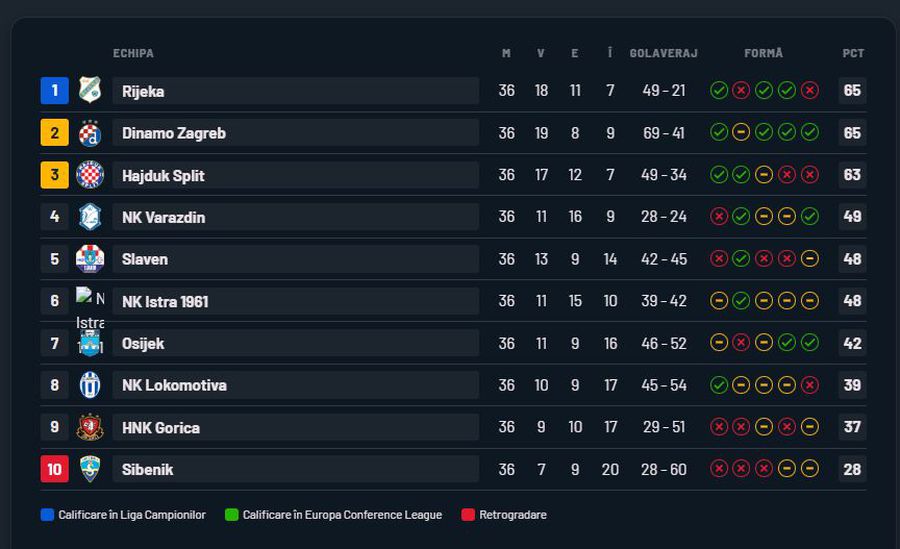Sort by the Golaveraj column header

click(663, 53)
